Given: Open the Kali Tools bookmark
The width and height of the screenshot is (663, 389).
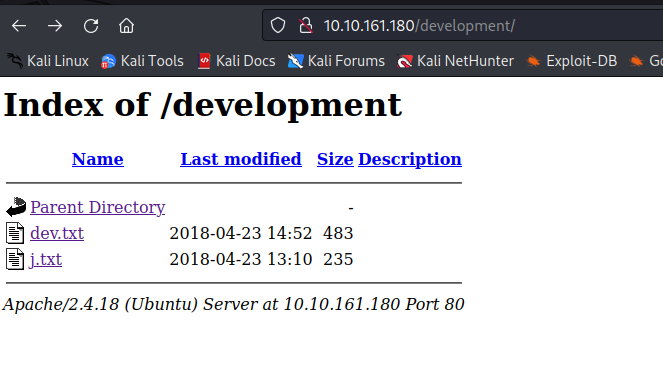Looking at the screenshot, I should [x=142, y=61].
